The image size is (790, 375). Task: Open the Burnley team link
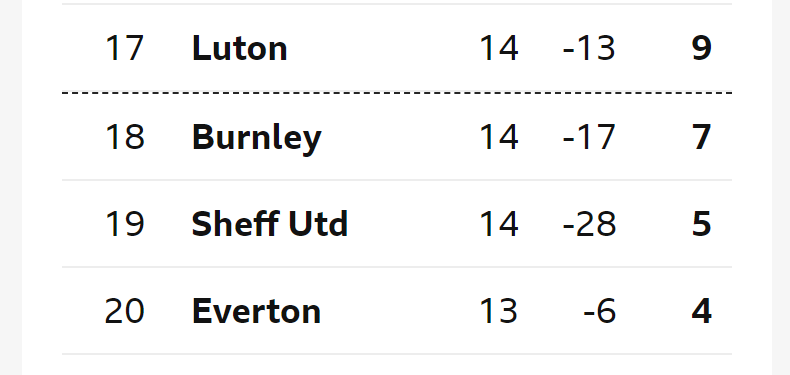(256, 138)
